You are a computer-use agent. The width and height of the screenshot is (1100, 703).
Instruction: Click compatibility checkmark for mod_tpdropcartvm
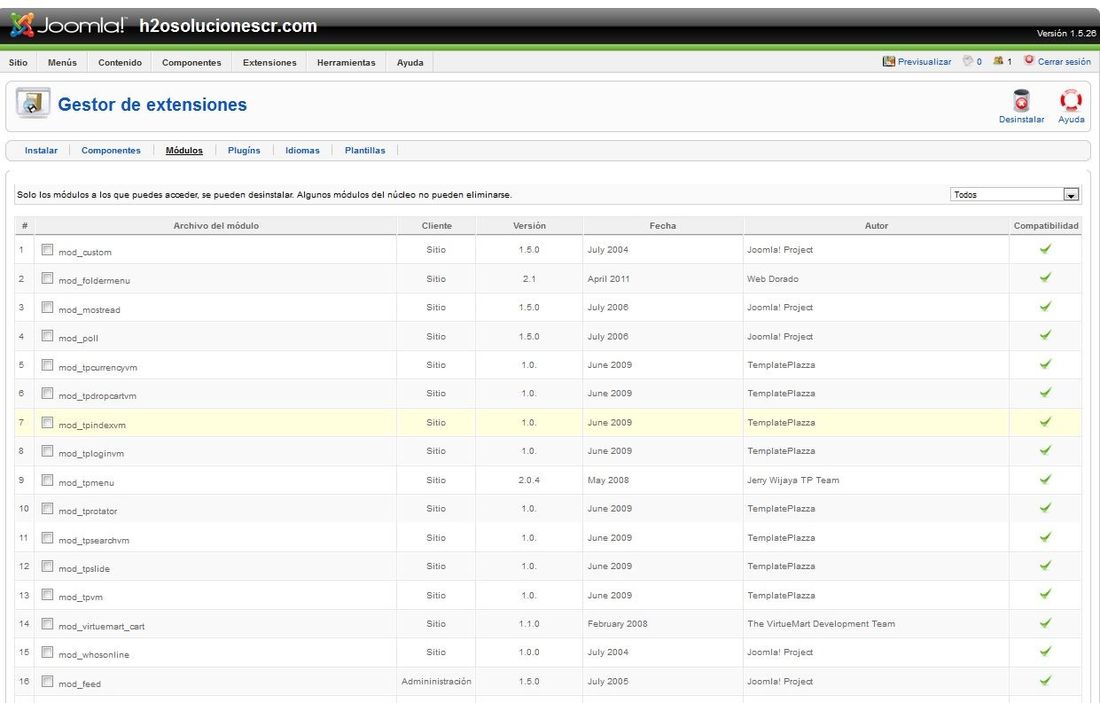(1045, 392)
